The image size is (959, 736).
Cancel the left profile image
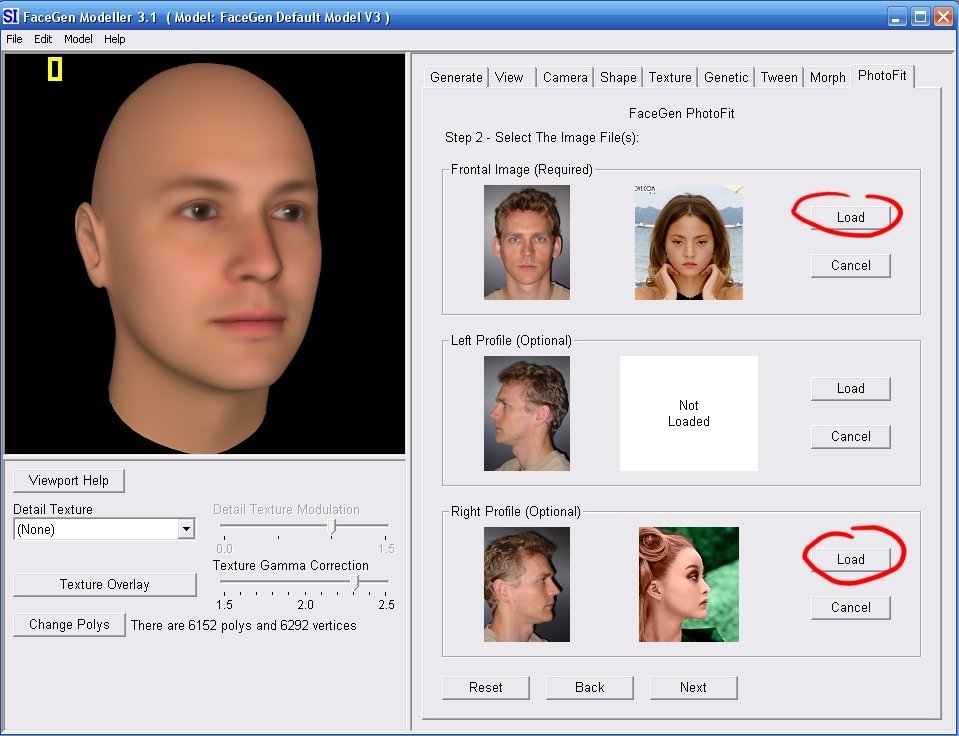point(850,436)
